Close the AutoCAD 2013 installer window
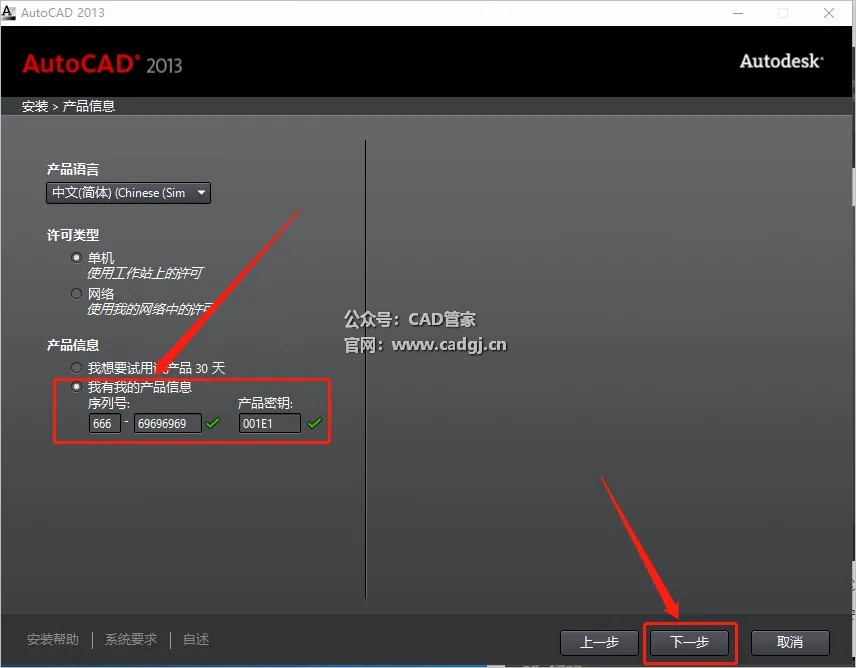The height and width of the screenshot is (668, 856). [829, 13]
